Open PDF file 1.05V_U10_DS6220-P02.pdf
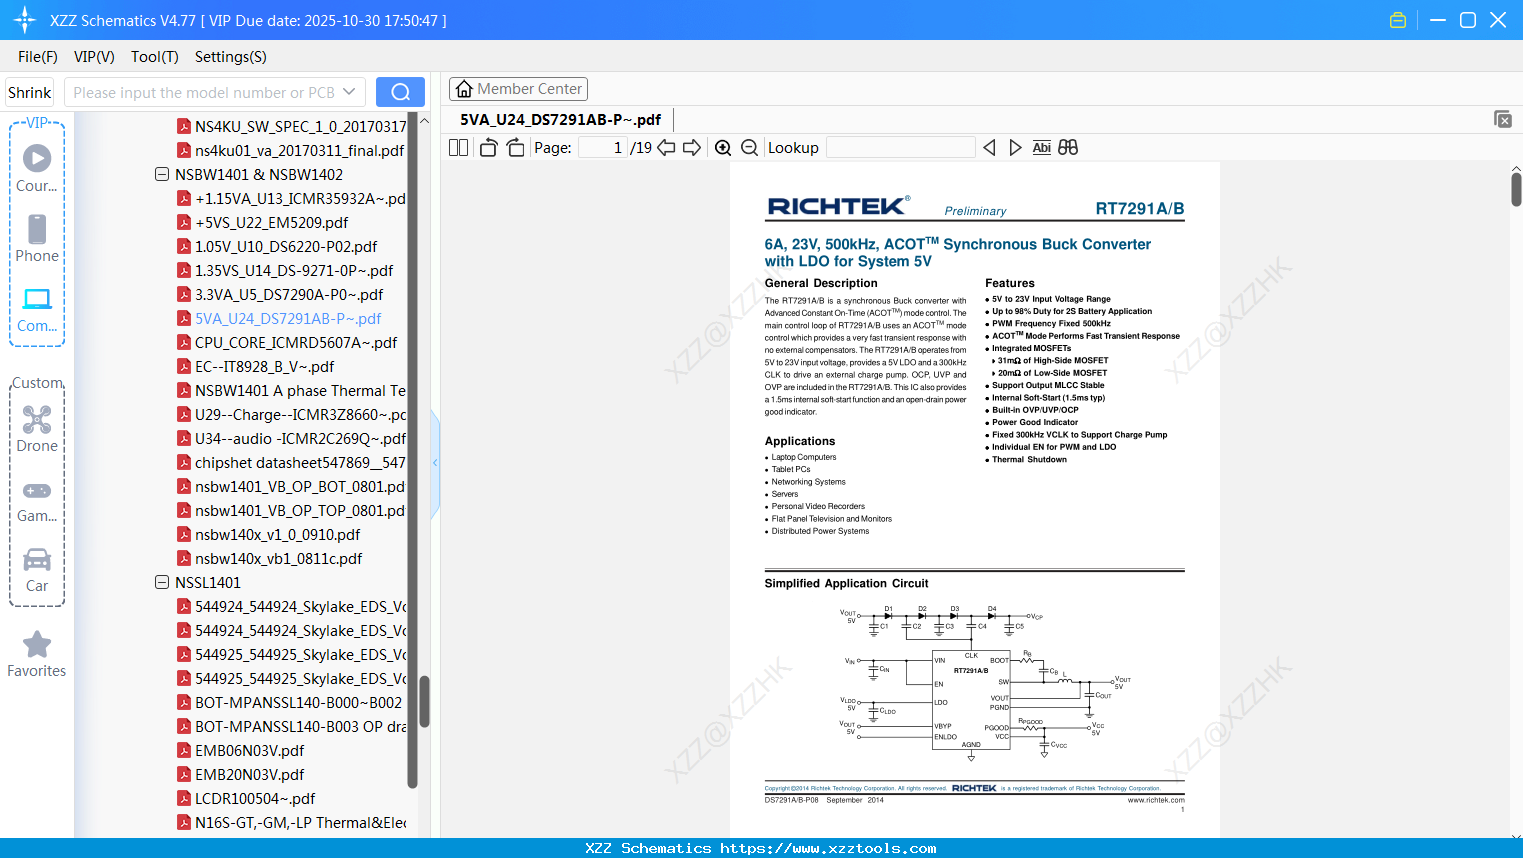This screenshot has height=858, width=1523. [x=286, y=247]
